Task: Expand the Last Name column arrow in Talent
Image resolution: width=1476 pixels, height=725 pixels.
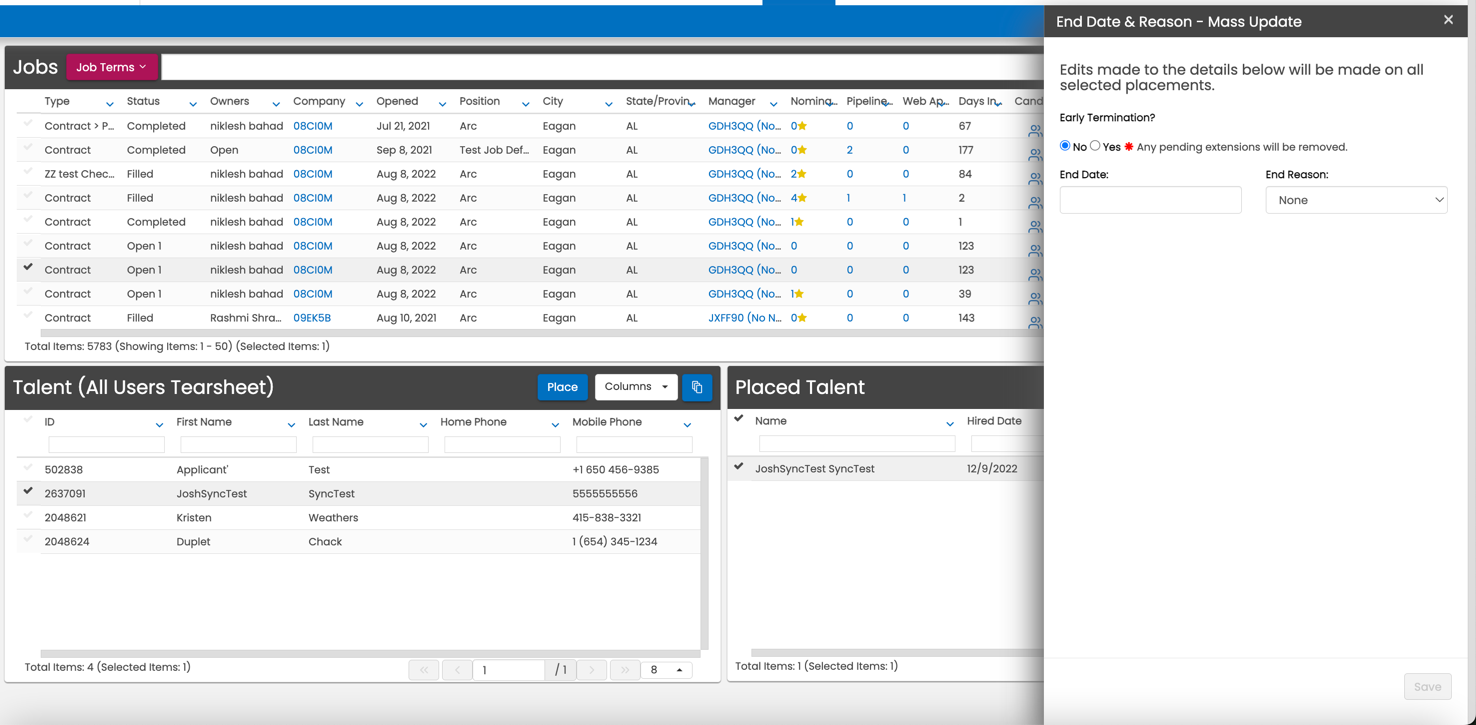Action: pyautogui.click(x=423, y=424)
